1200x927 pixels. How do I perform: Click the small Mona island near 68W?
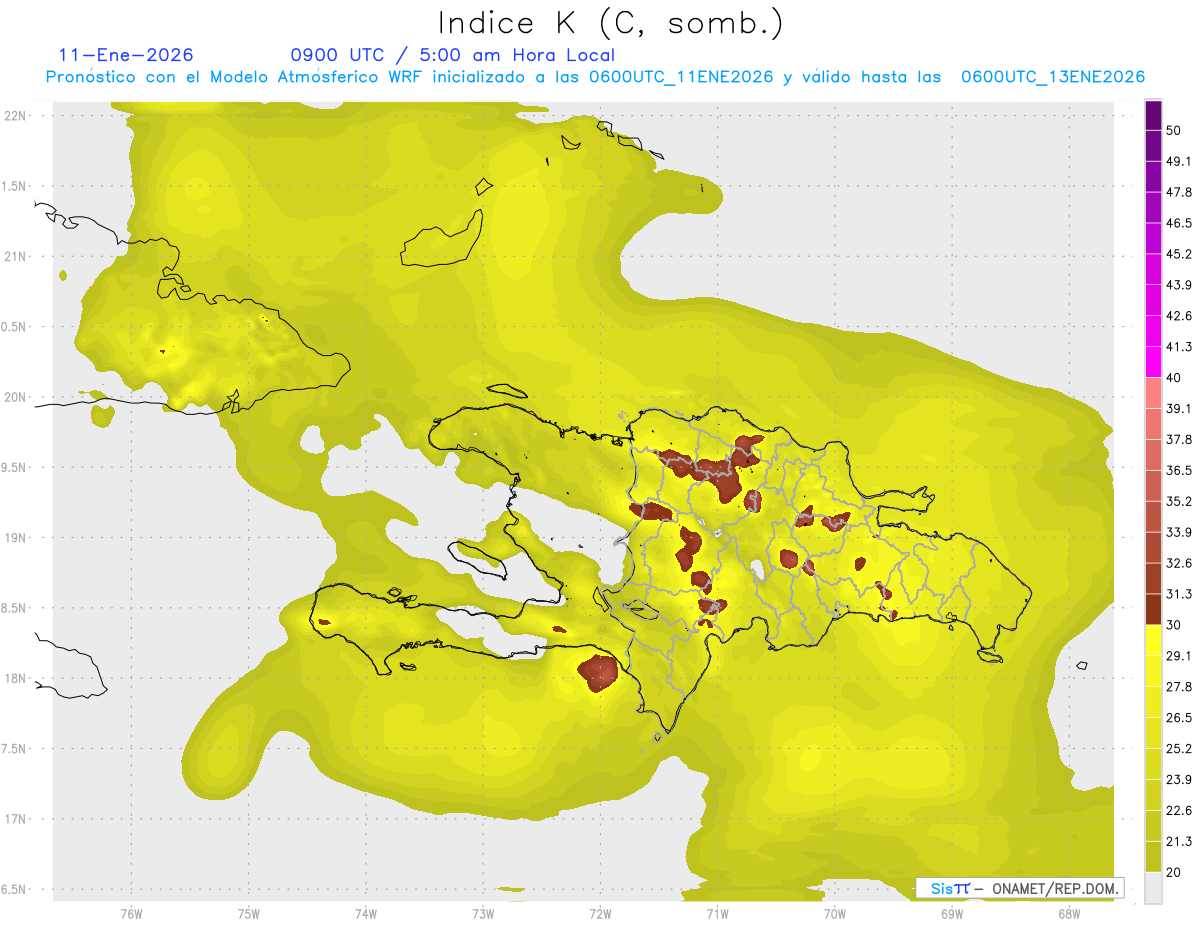(1081, 666)
